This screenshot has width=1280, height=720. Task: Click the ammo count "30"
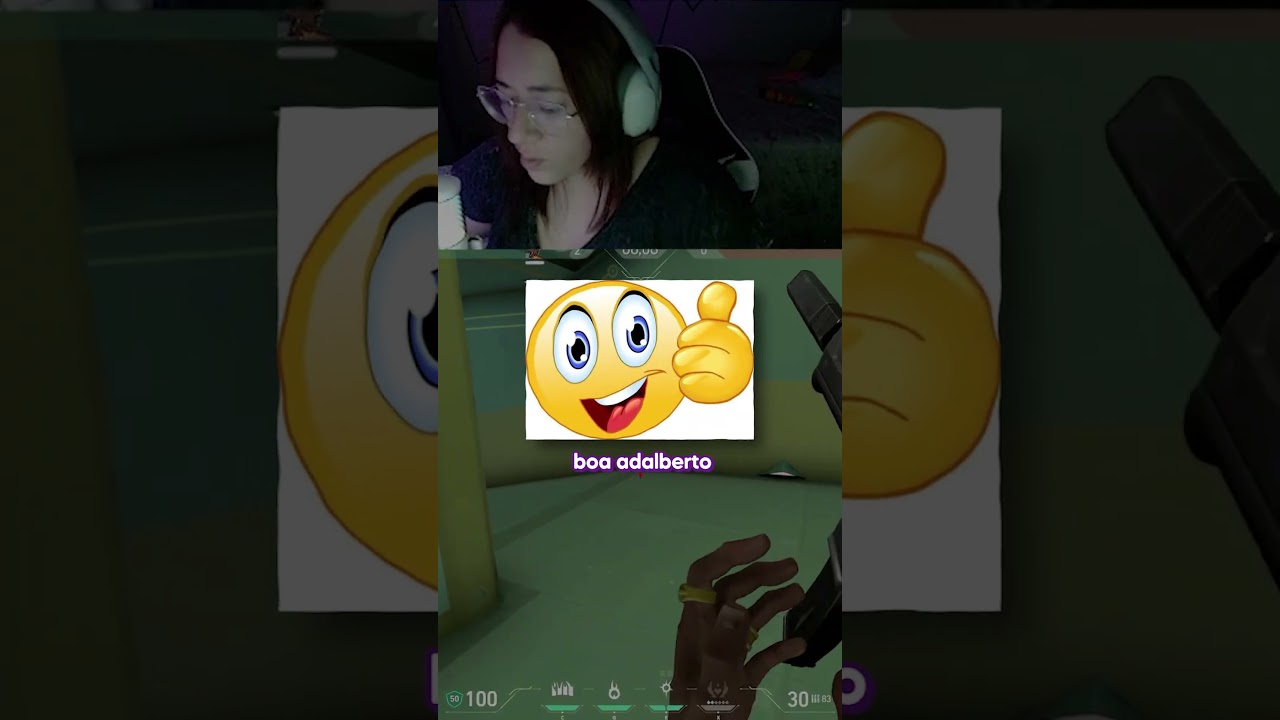[798, 699]
